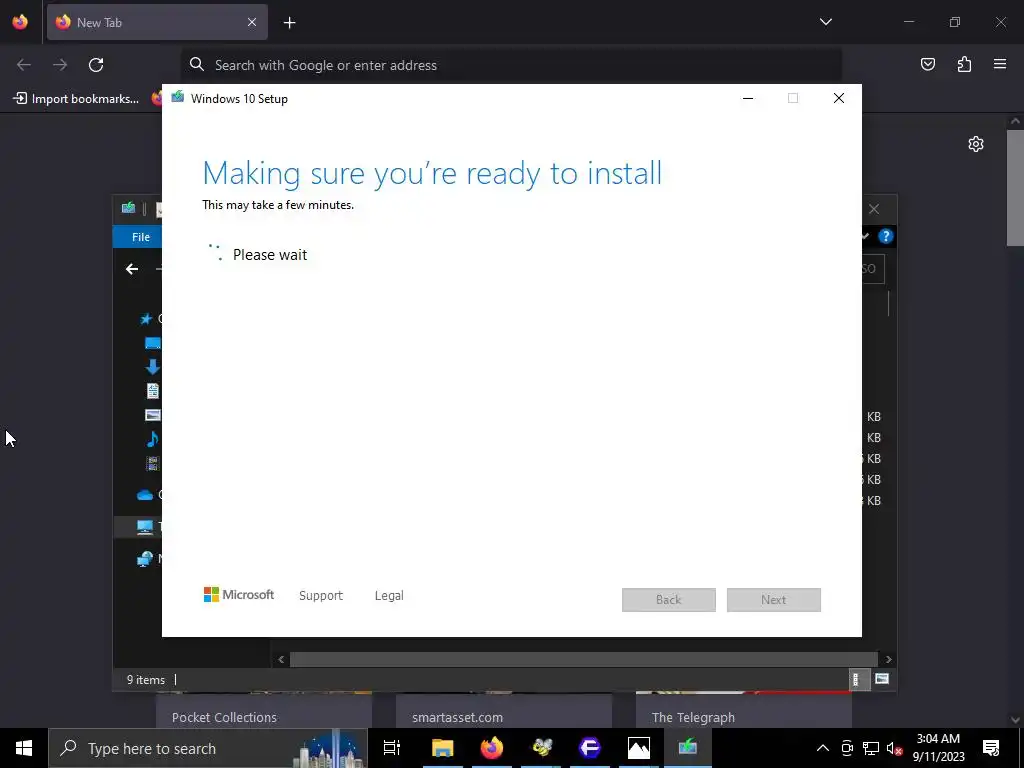The width and height of the screenshot is (1024, 768).
Task: Open smartasset.com story card
Action: tap(504, 710)
